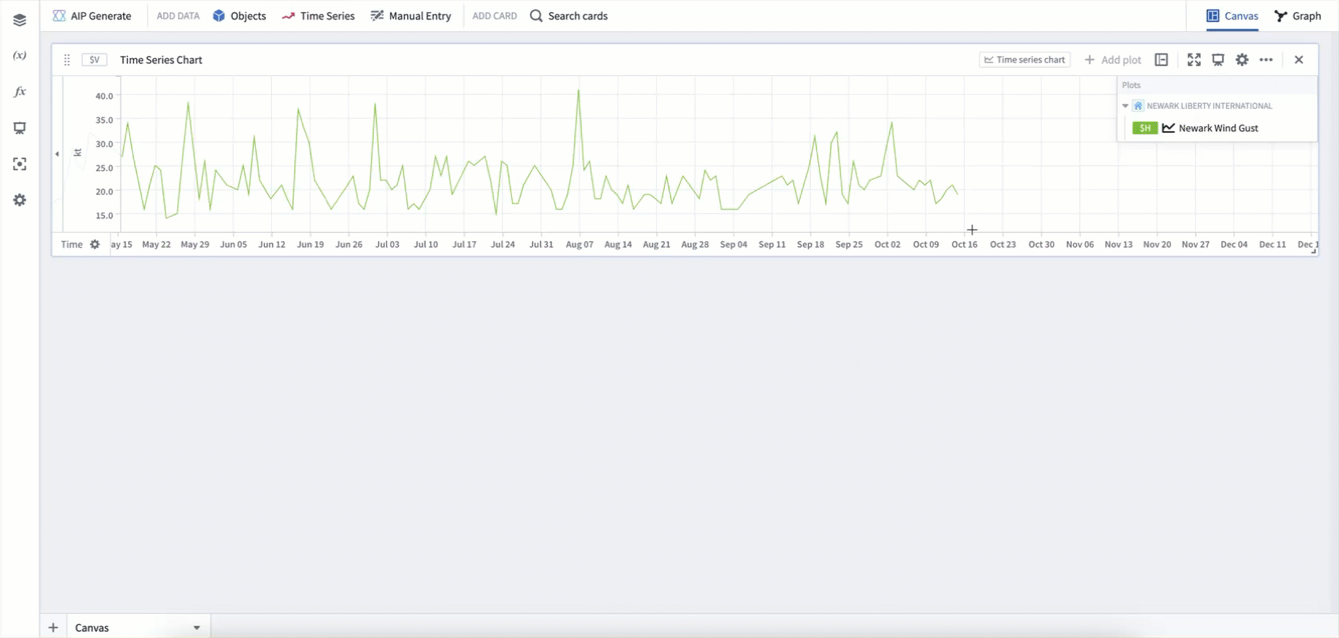1339x638 pixels.
Task: Open the fx functions panel
Action: (19, 91)
